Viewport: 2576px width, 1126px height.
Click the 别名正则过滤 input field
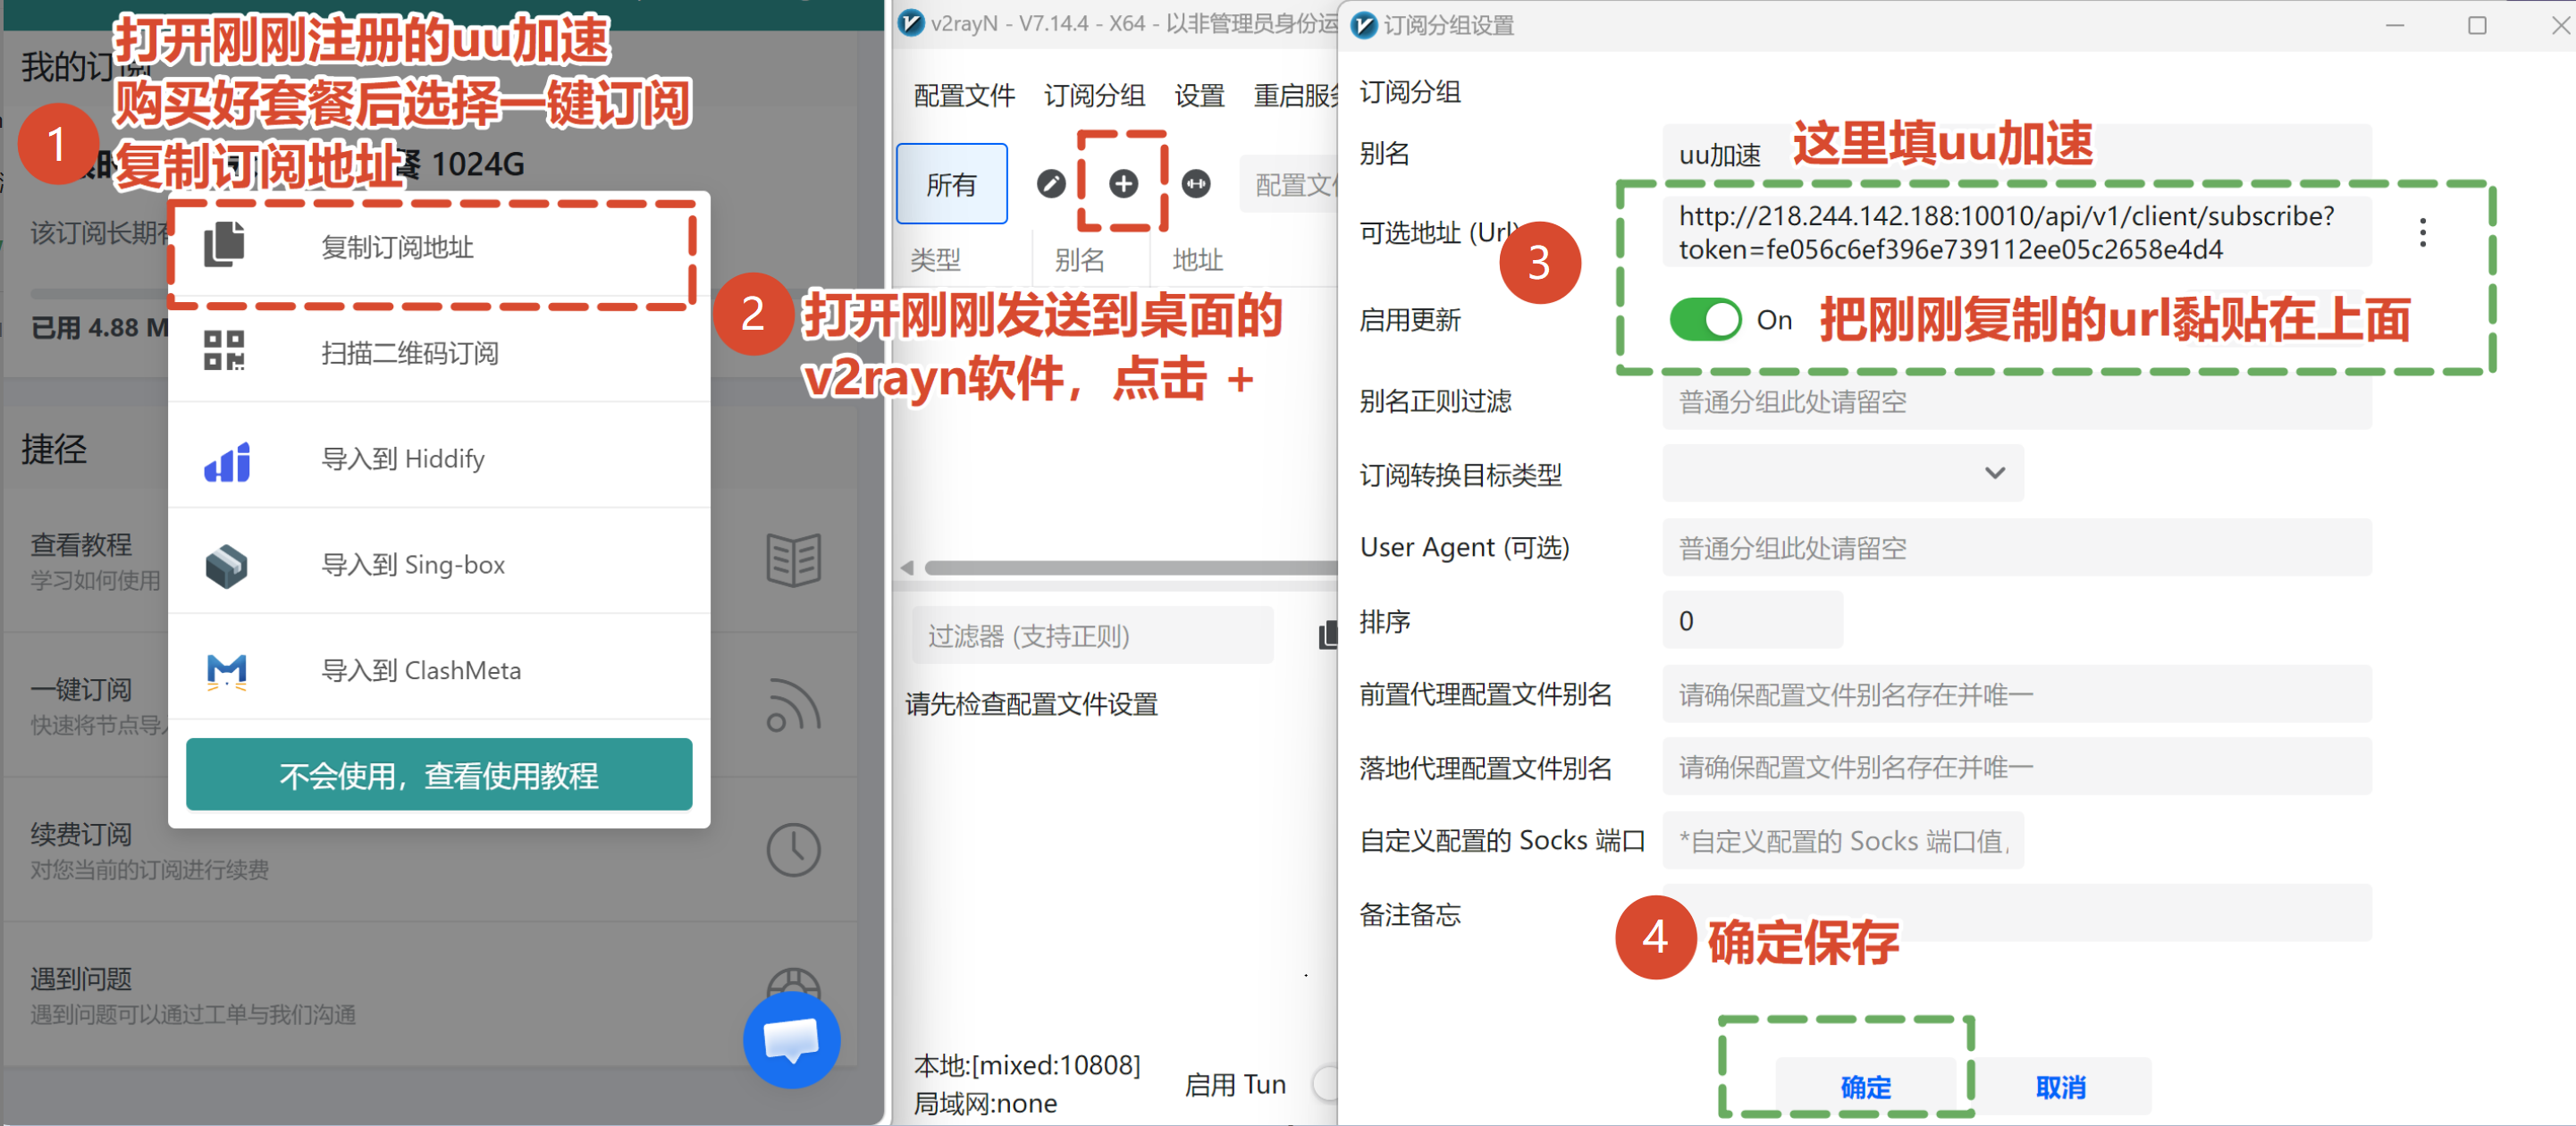pyautogui.click(x=2016, y=401)
